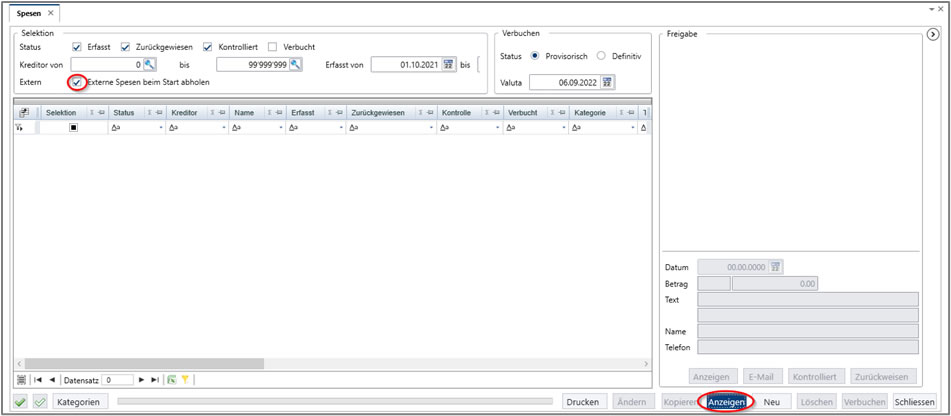
Task: Jump to first record in navigator
Action: point(38,380)
